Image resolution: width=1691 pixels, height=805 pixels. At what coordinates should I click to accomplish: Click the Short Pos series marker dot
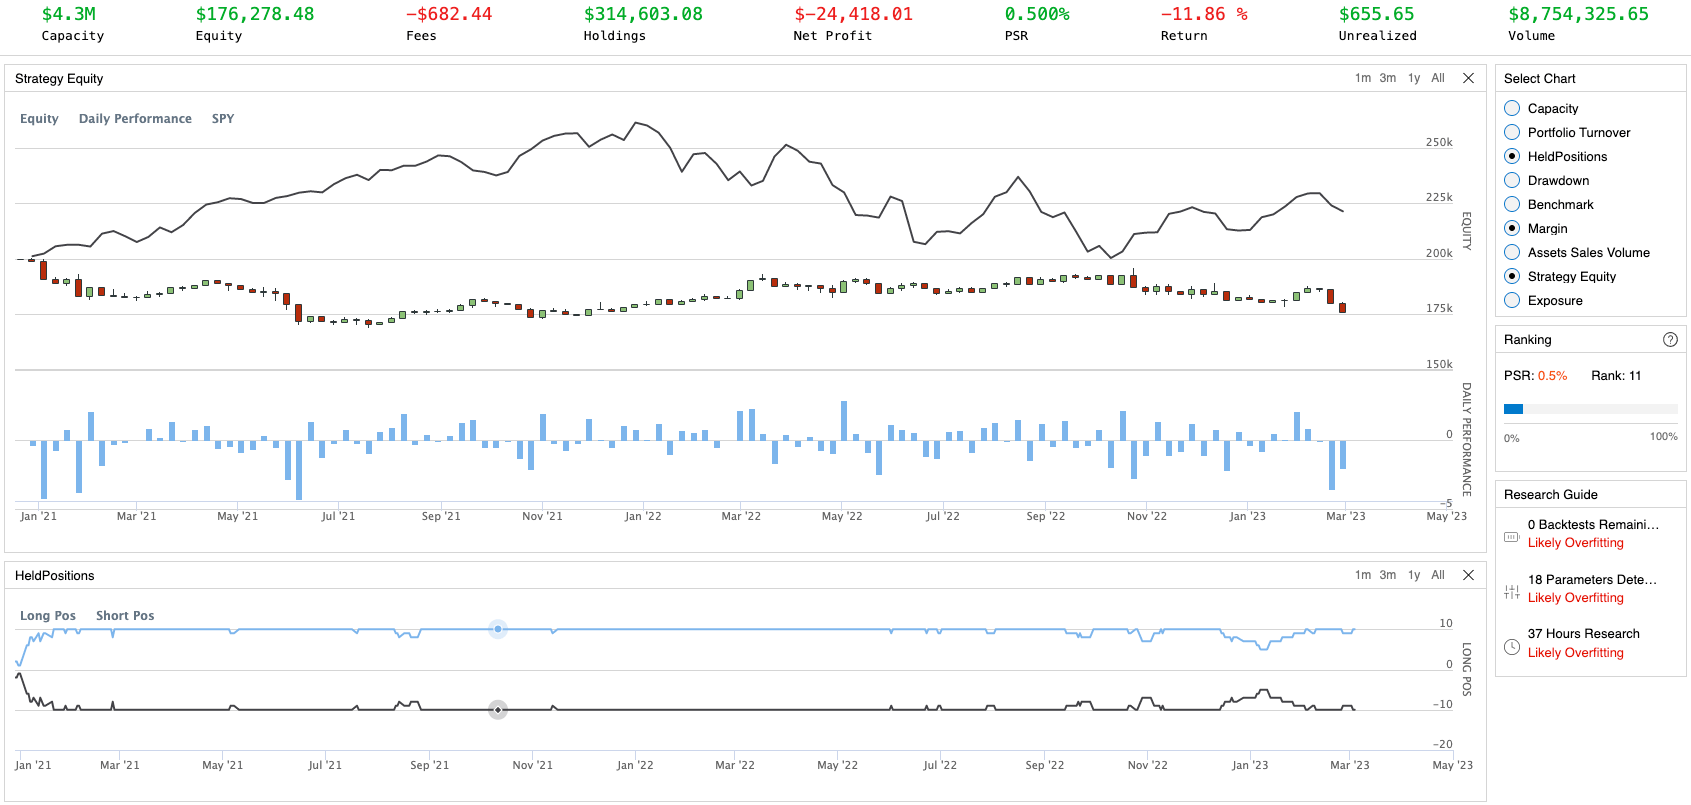coord(498,710)
